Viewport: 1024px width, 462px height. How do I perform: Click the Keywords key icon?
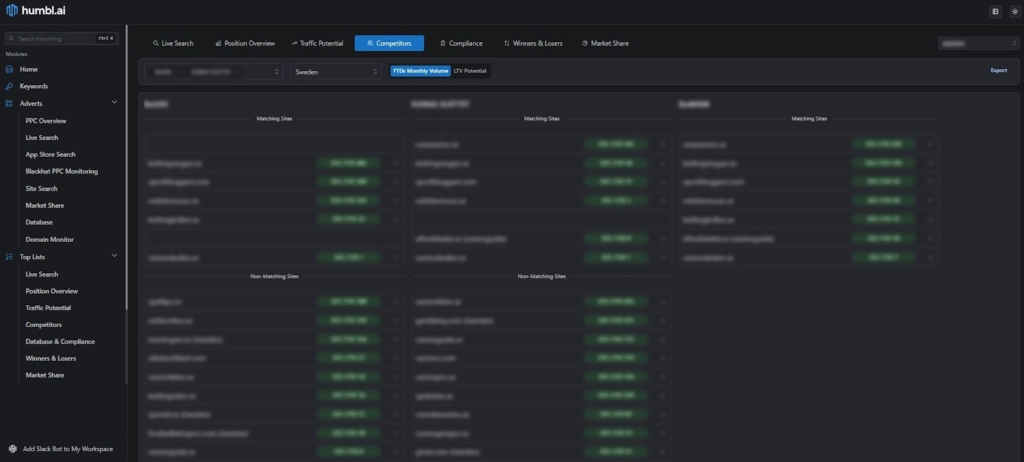tap(10, 86)
